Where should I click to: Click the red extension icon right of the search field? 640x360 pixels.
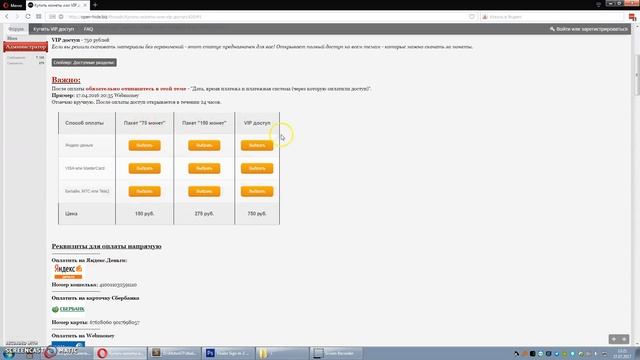pyautogui.click(x=632, y=17)
